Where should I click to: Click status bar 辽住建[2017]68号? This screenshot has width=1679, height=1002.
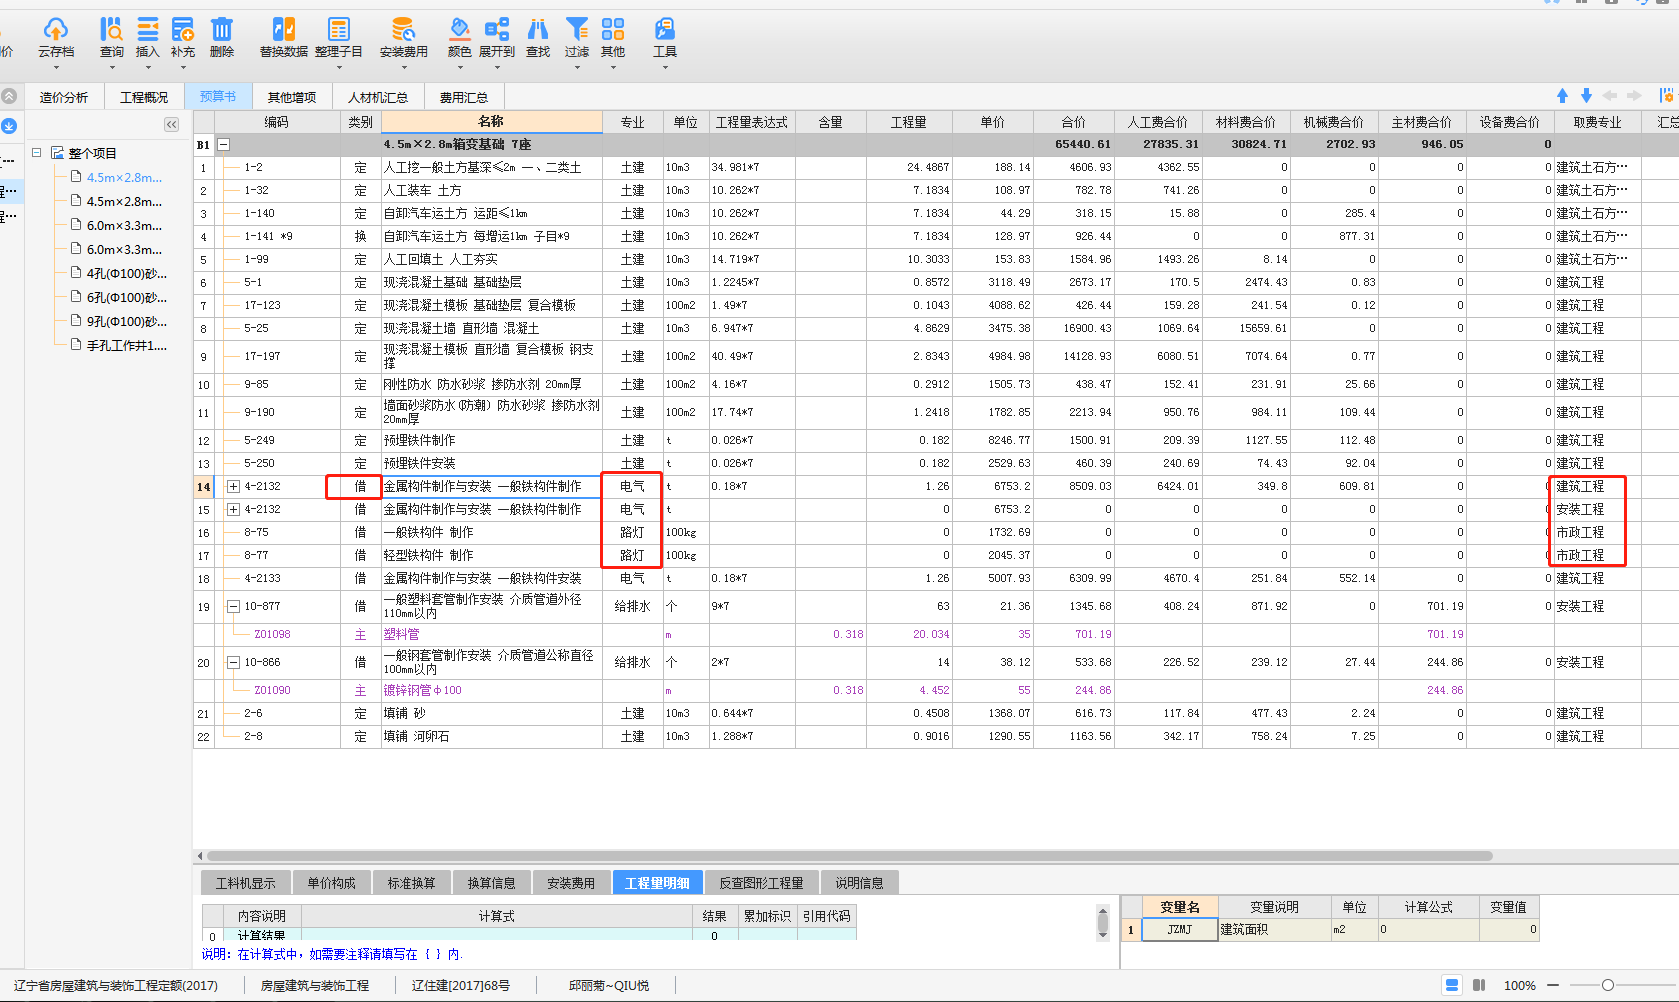461,986
